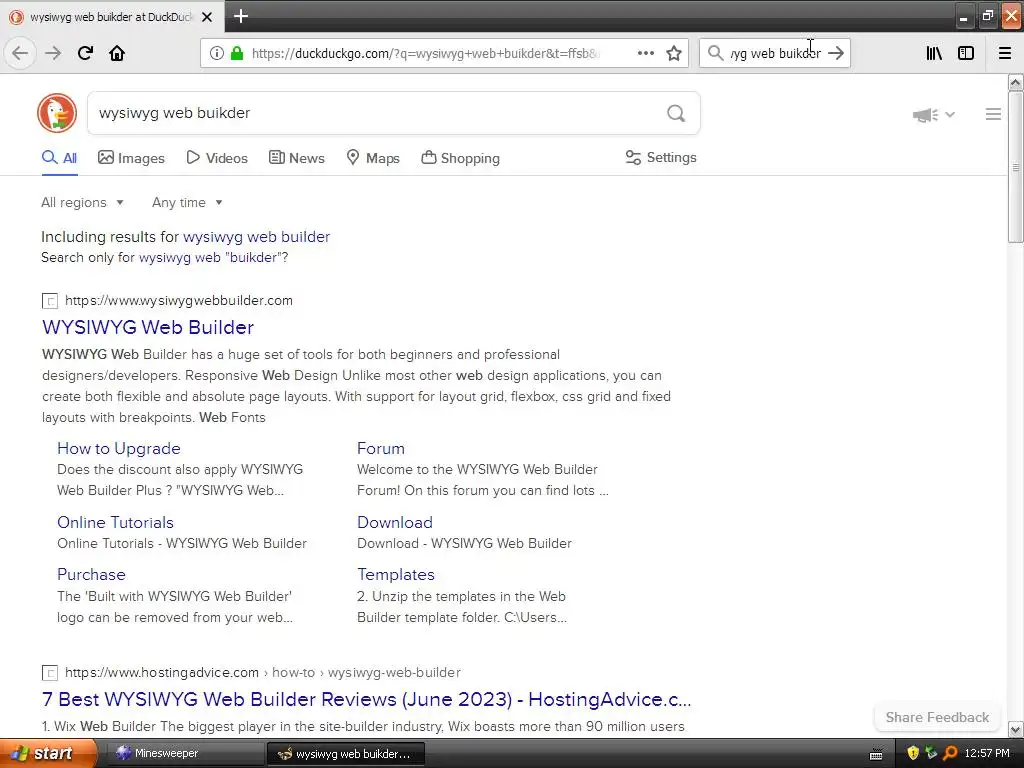This screenshot has width=1024, height=768.
Task: Click the DuckDuckGo duck logo
Action: [57, 113]
